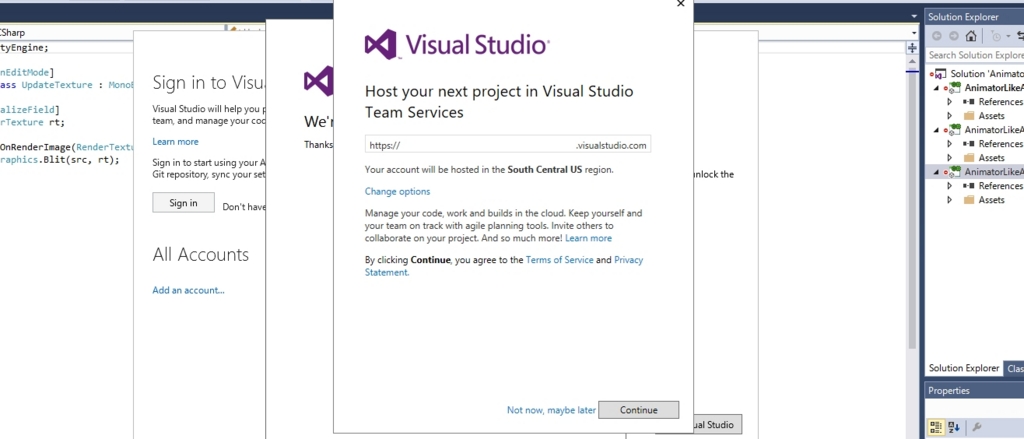The height and width of the screenshot is (439, 1024).
Task: Switch to the Solution Explorer bottom tab
Action: (963, 368)
